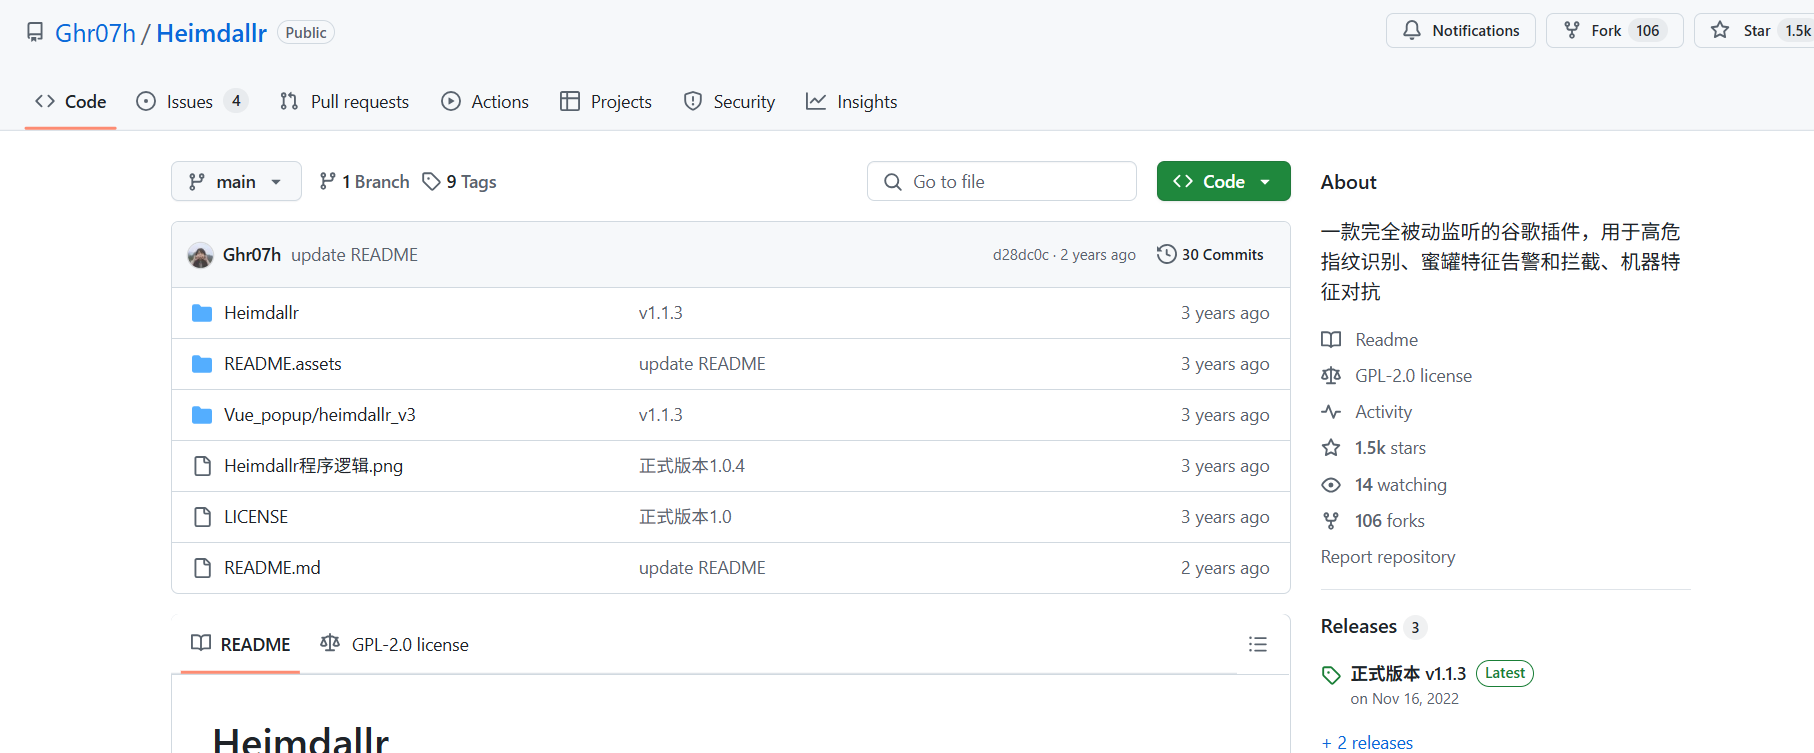Screen dimensions: 1814x753
Task: Open release 正式版本 v1.1.3
Action: click(x=1408, y=674)
